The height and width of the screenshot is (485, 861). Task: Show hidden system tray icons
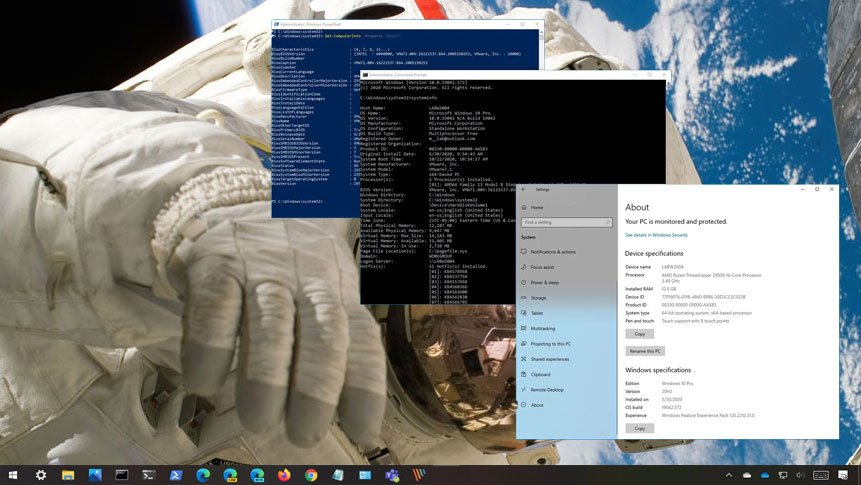pyautogui.click(x=728, y=475)
